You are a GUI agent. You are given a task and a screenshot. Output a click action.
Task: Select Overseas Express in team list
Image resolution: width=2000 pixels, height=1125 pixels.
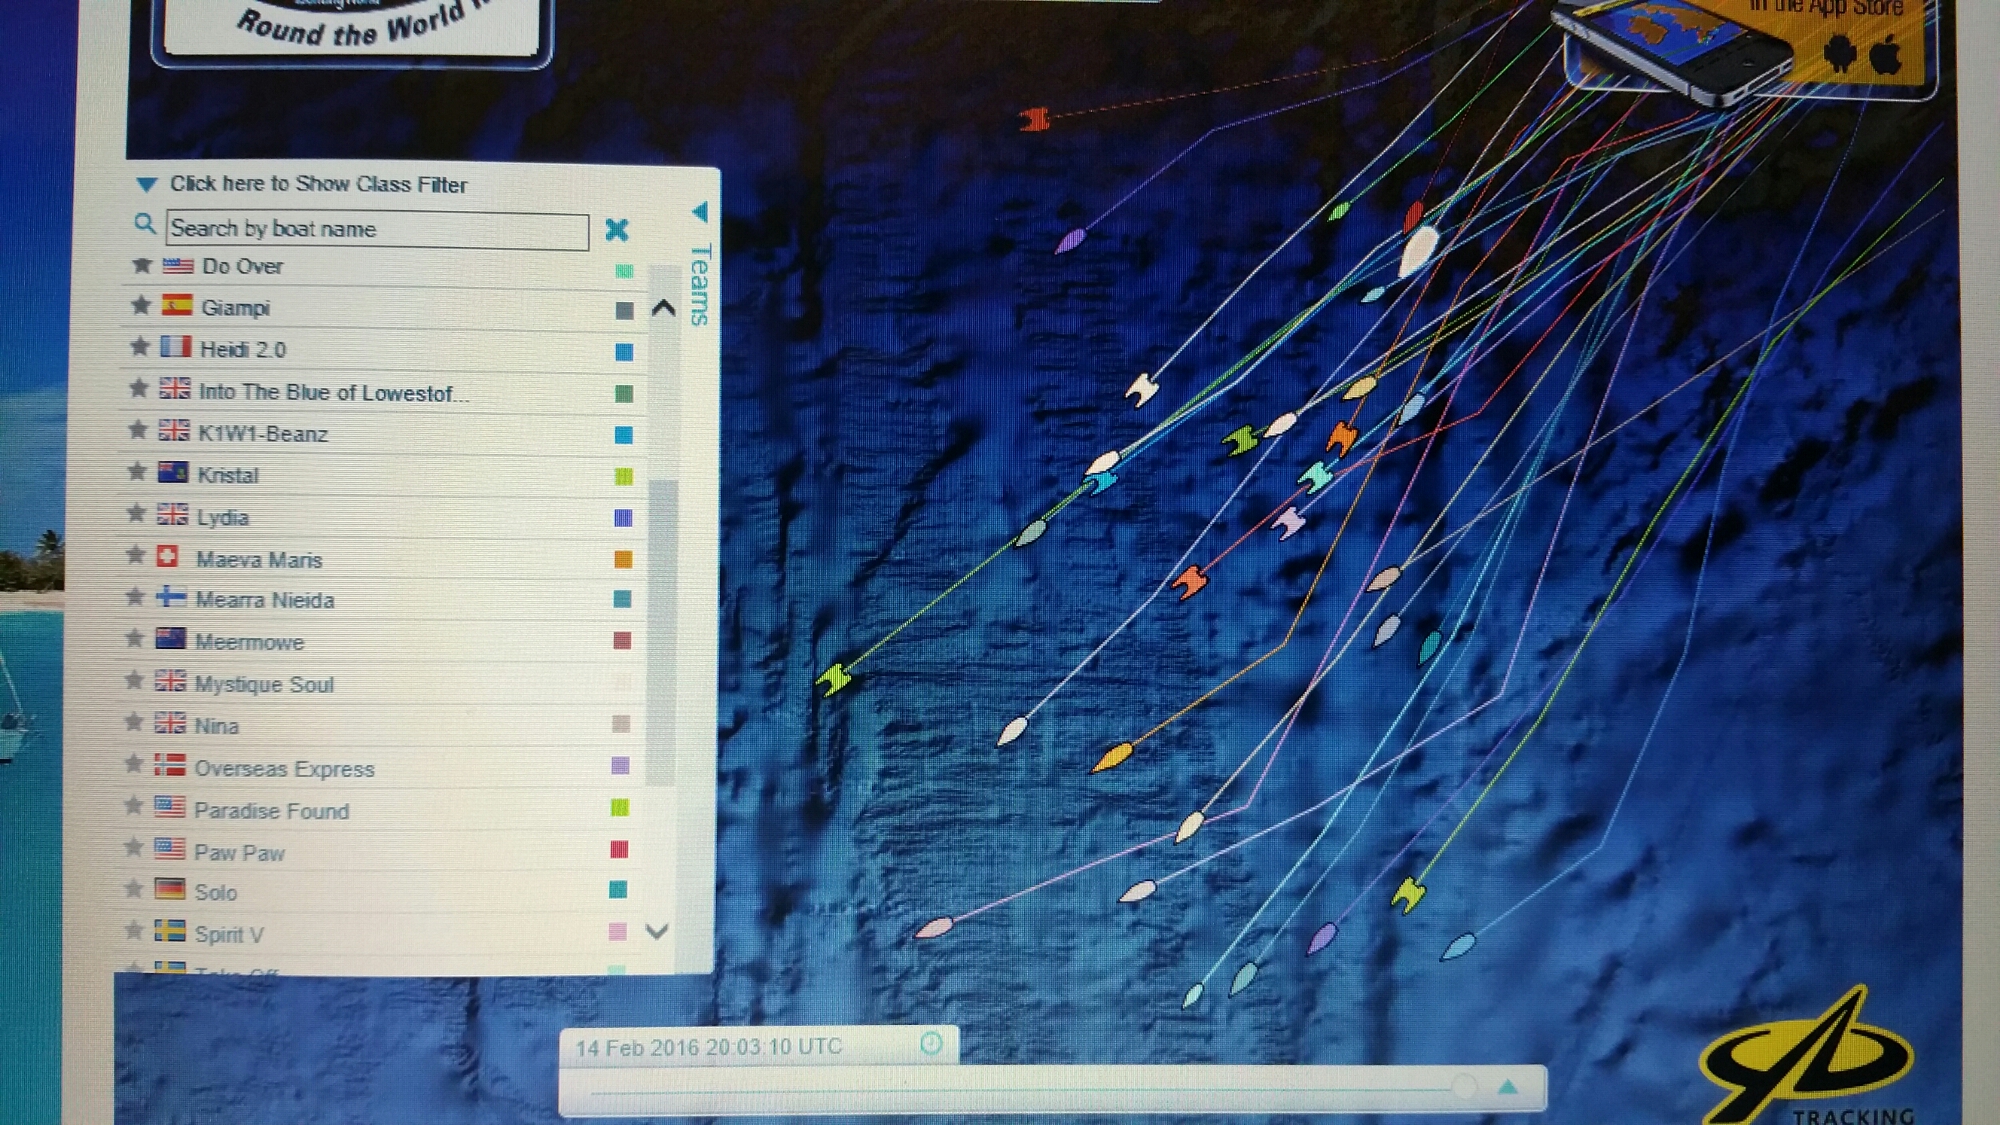tap(285, 769)
